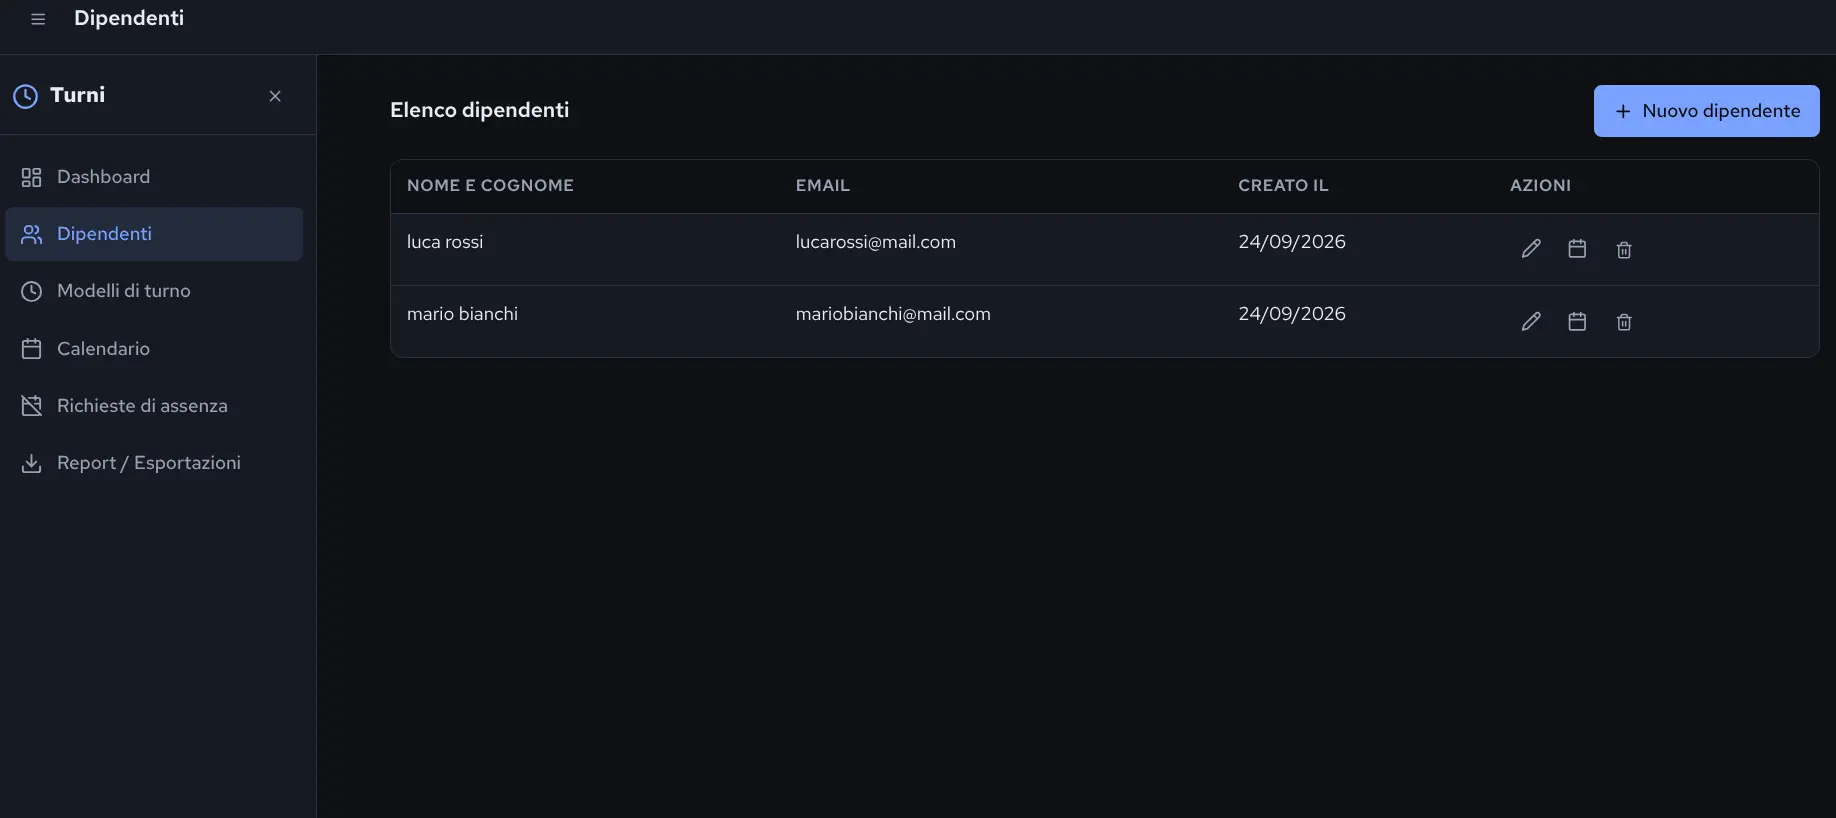The image size is (1836, 818).
Task: Delete mario bianchi with trash icon
Action: coord(1624,322)
